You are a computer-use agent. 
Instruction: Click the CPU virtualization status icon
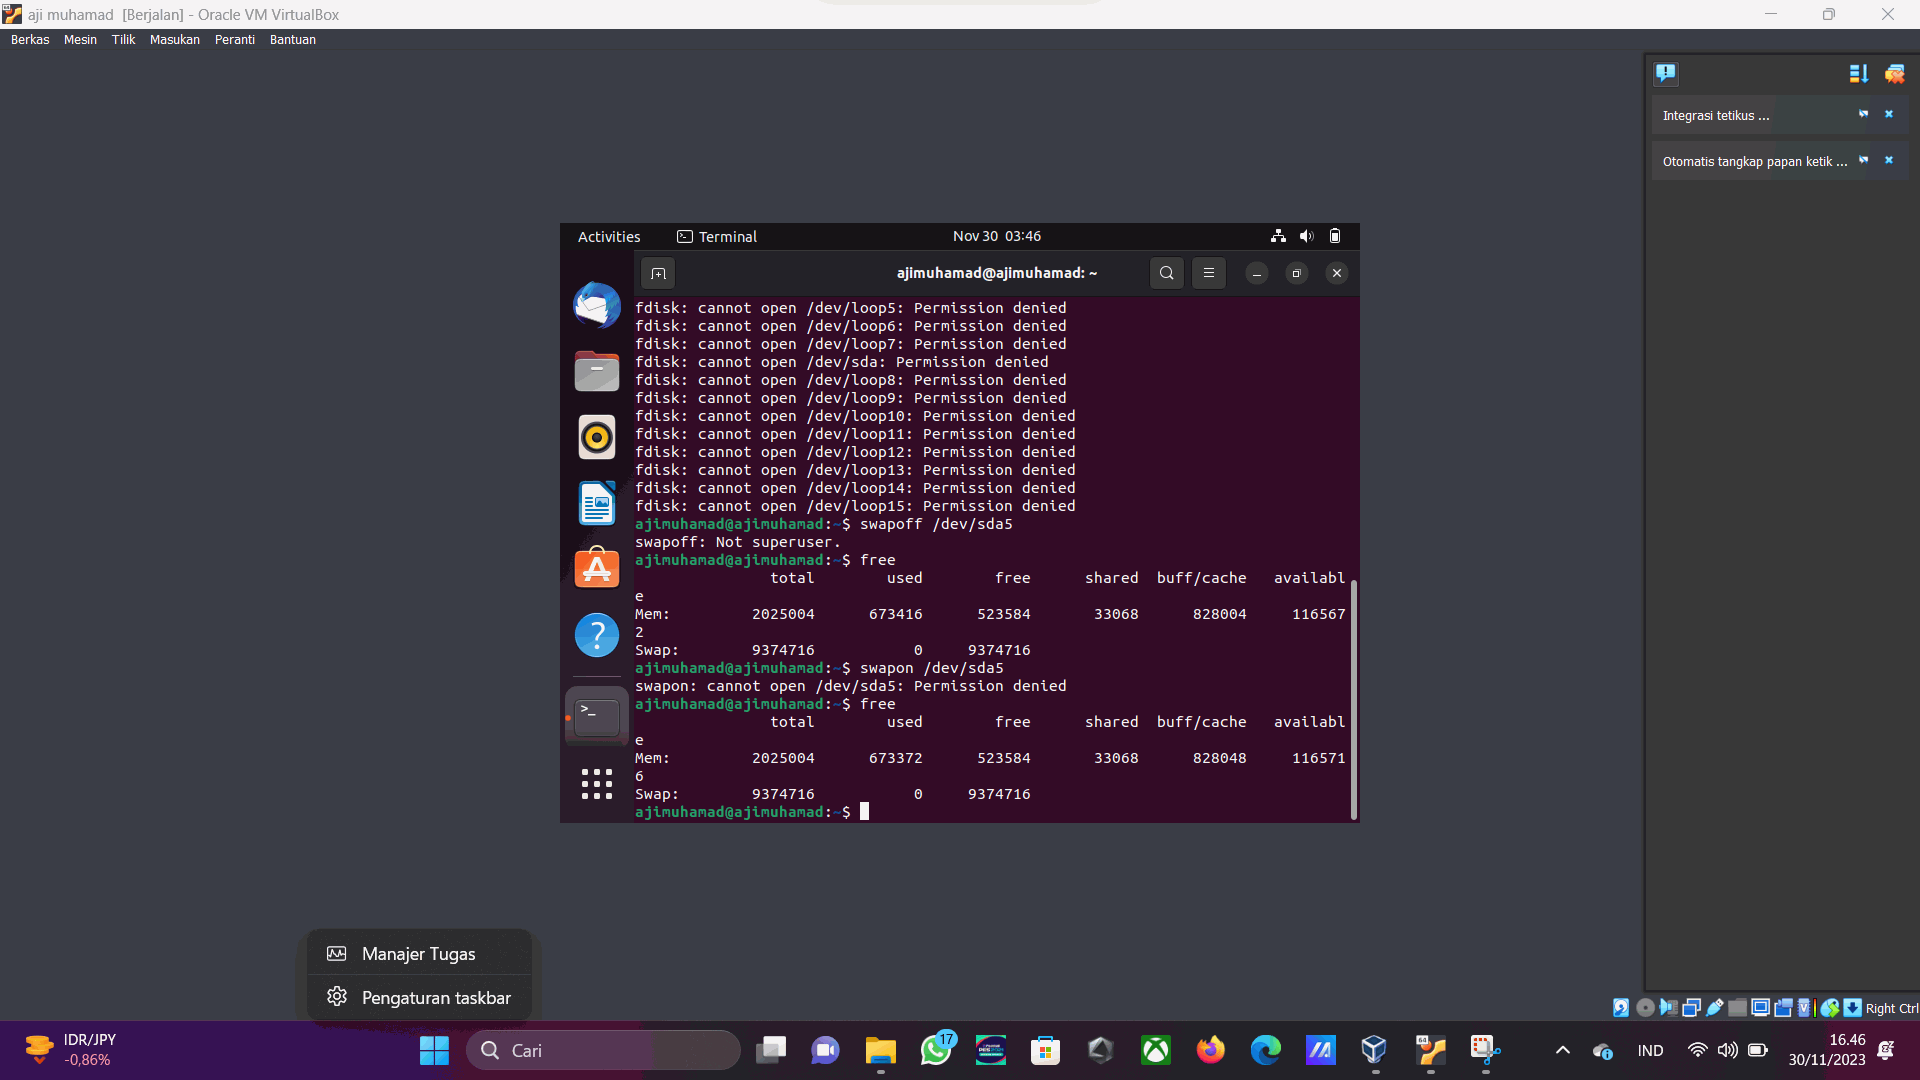[x=1804, y=1008]
